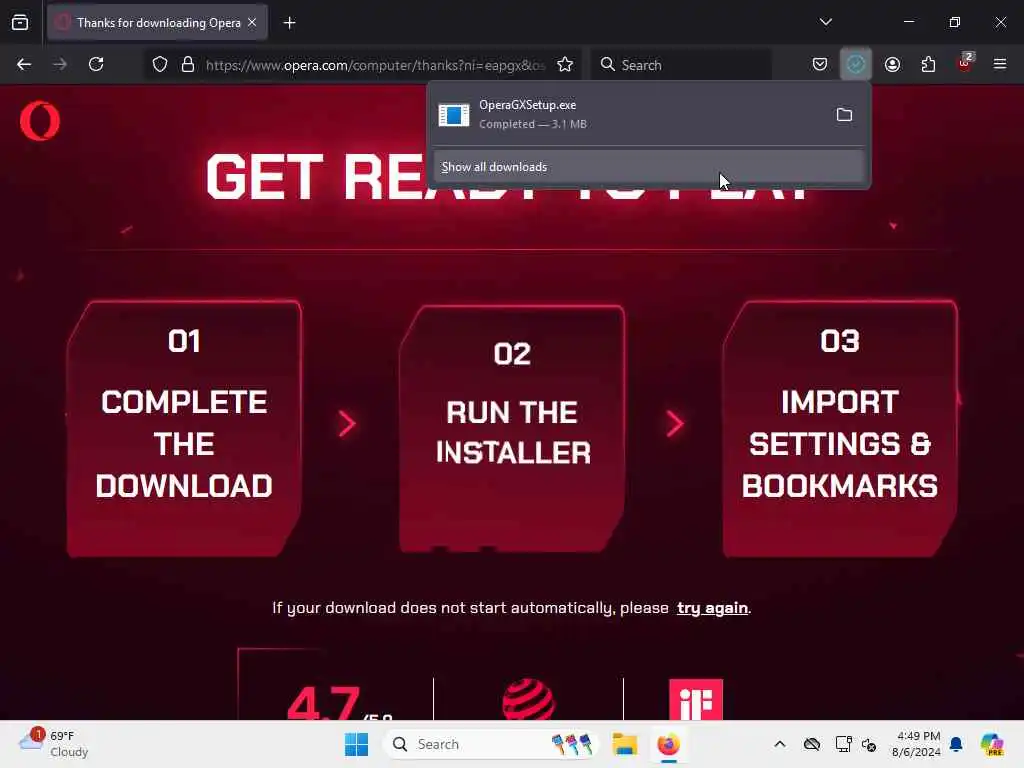Click the 4.7 rating badge
This screenshot has width=1024, height=768.
338,701
